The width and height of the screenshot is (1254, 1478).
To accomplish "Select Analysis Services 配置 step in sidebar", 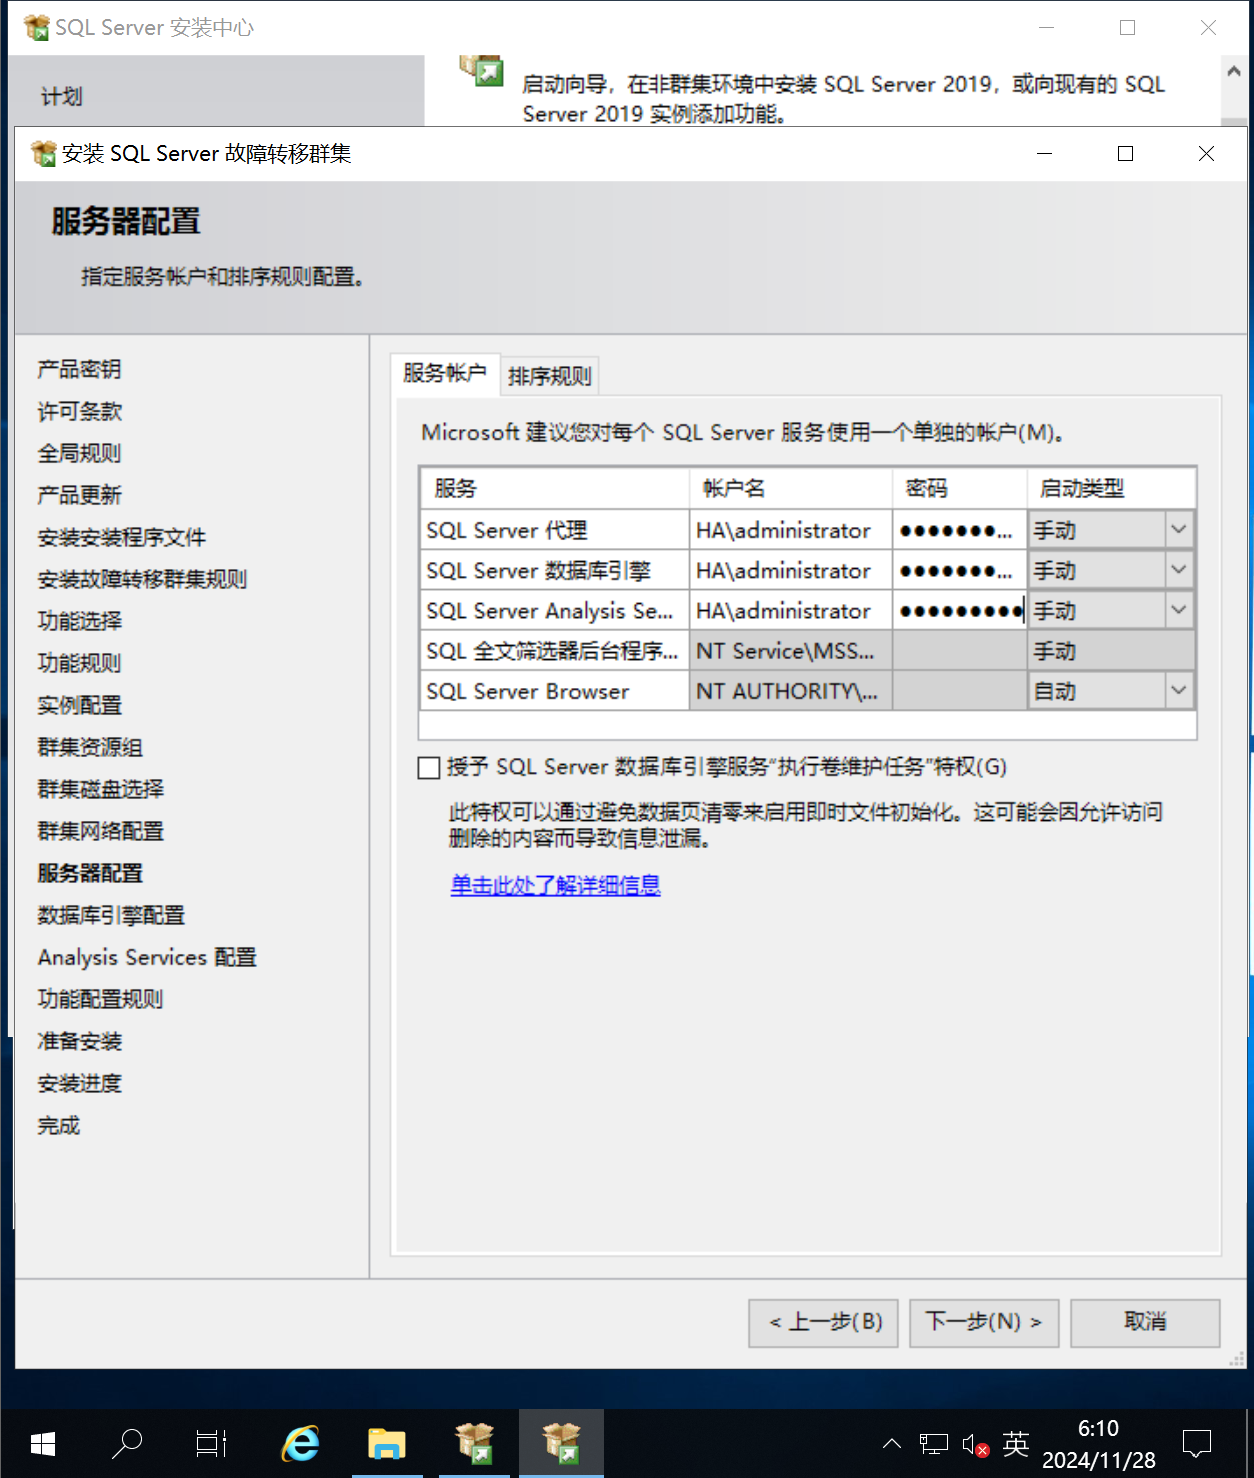I will click(147, 957).
